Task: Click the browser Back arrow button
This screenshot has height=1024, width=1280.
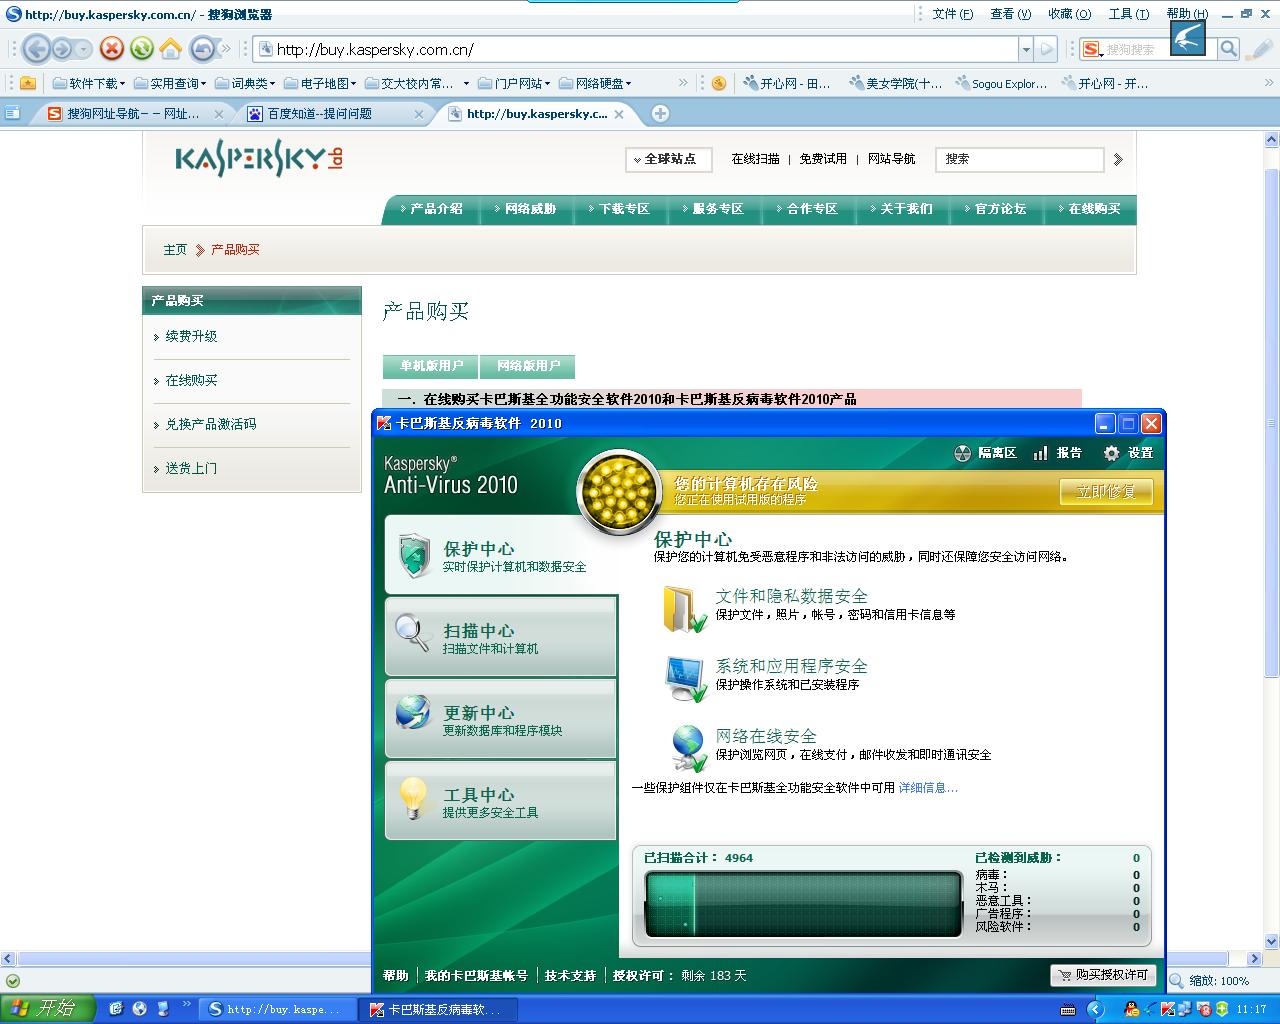Action: (x=36, y=48)
